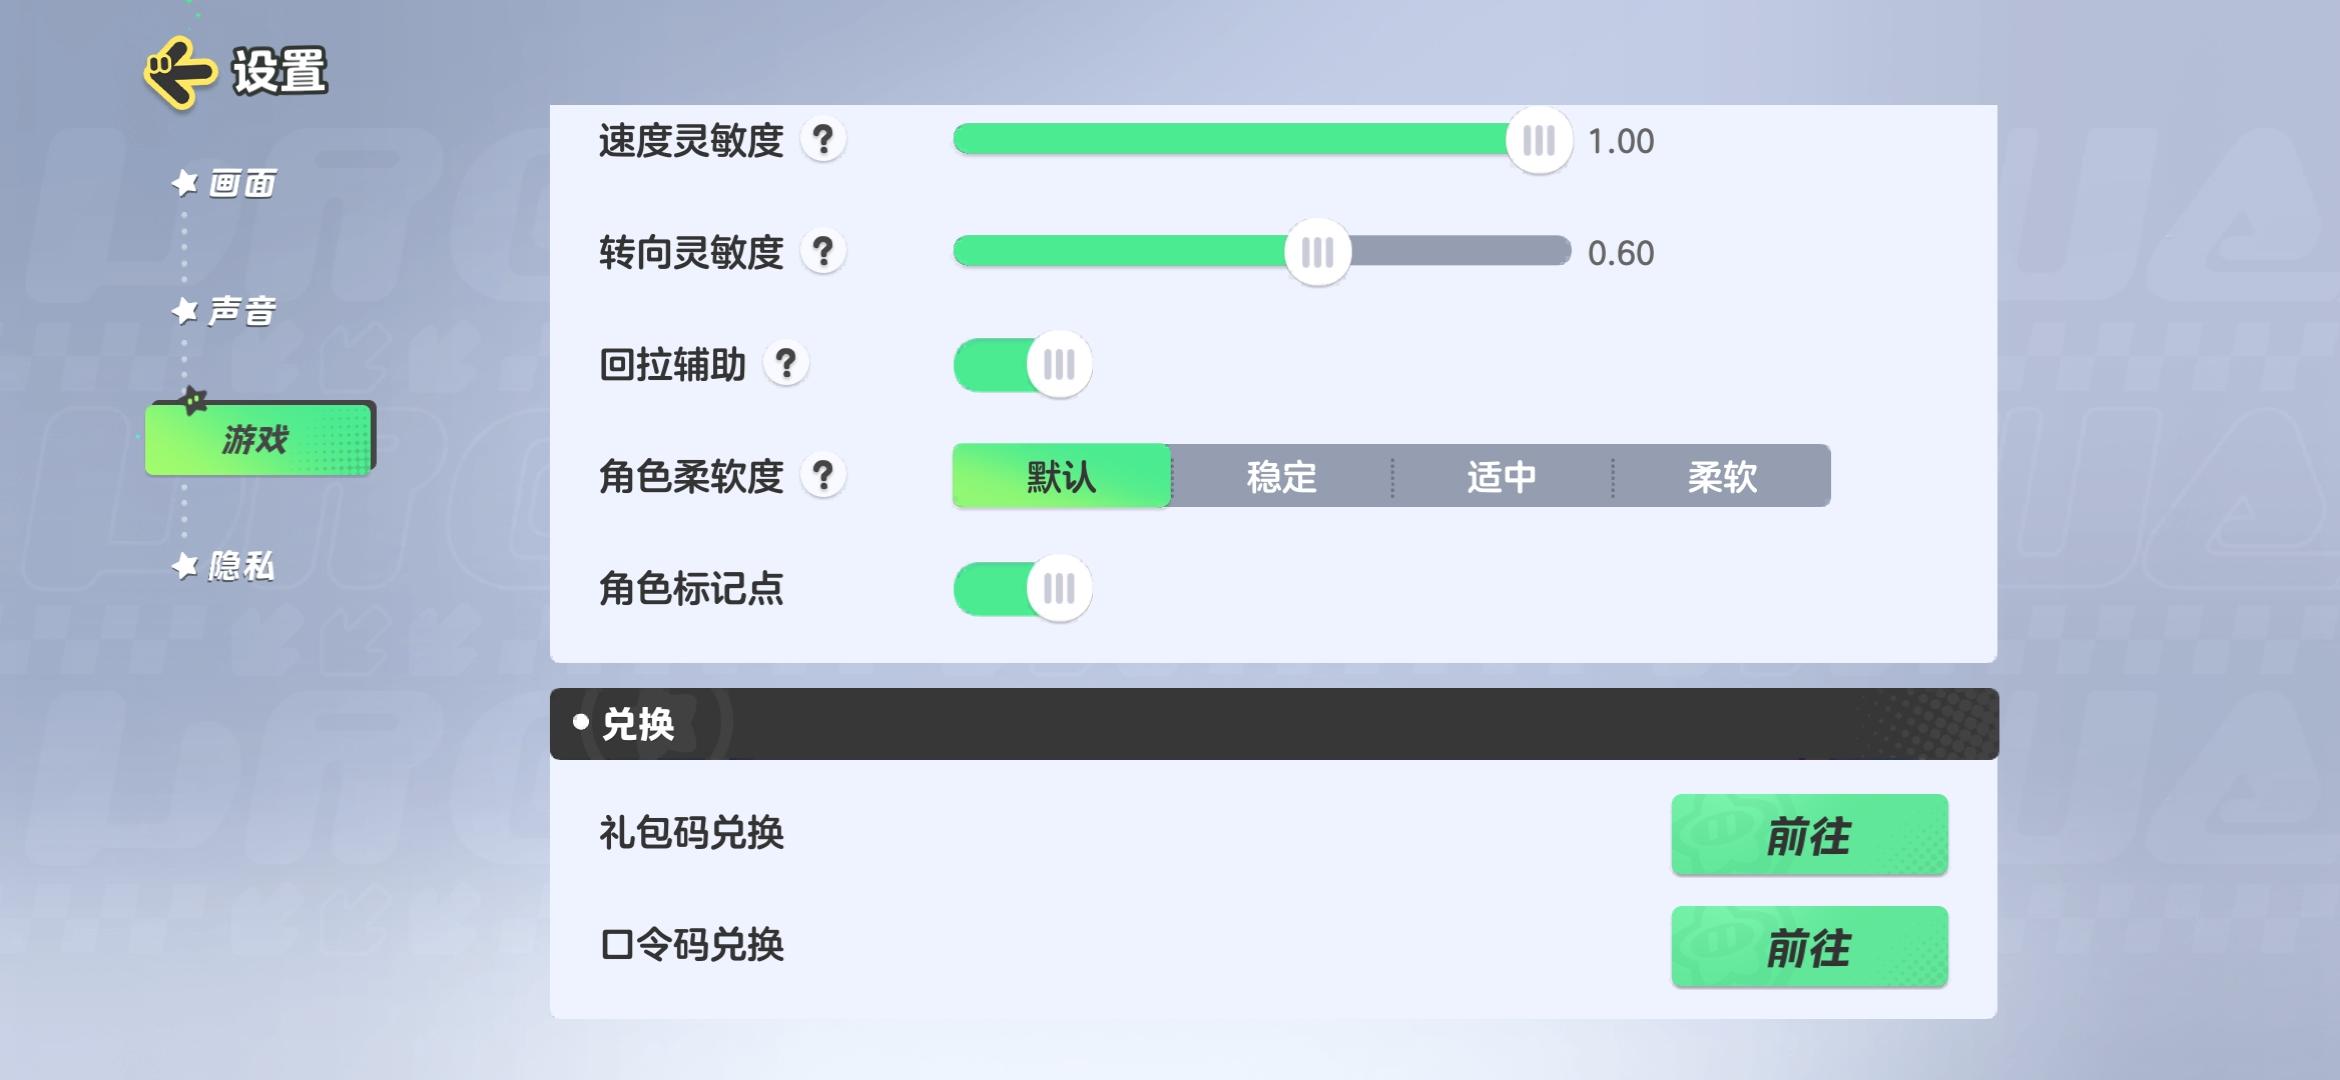Select 默认 softness option

(1061, 476)
